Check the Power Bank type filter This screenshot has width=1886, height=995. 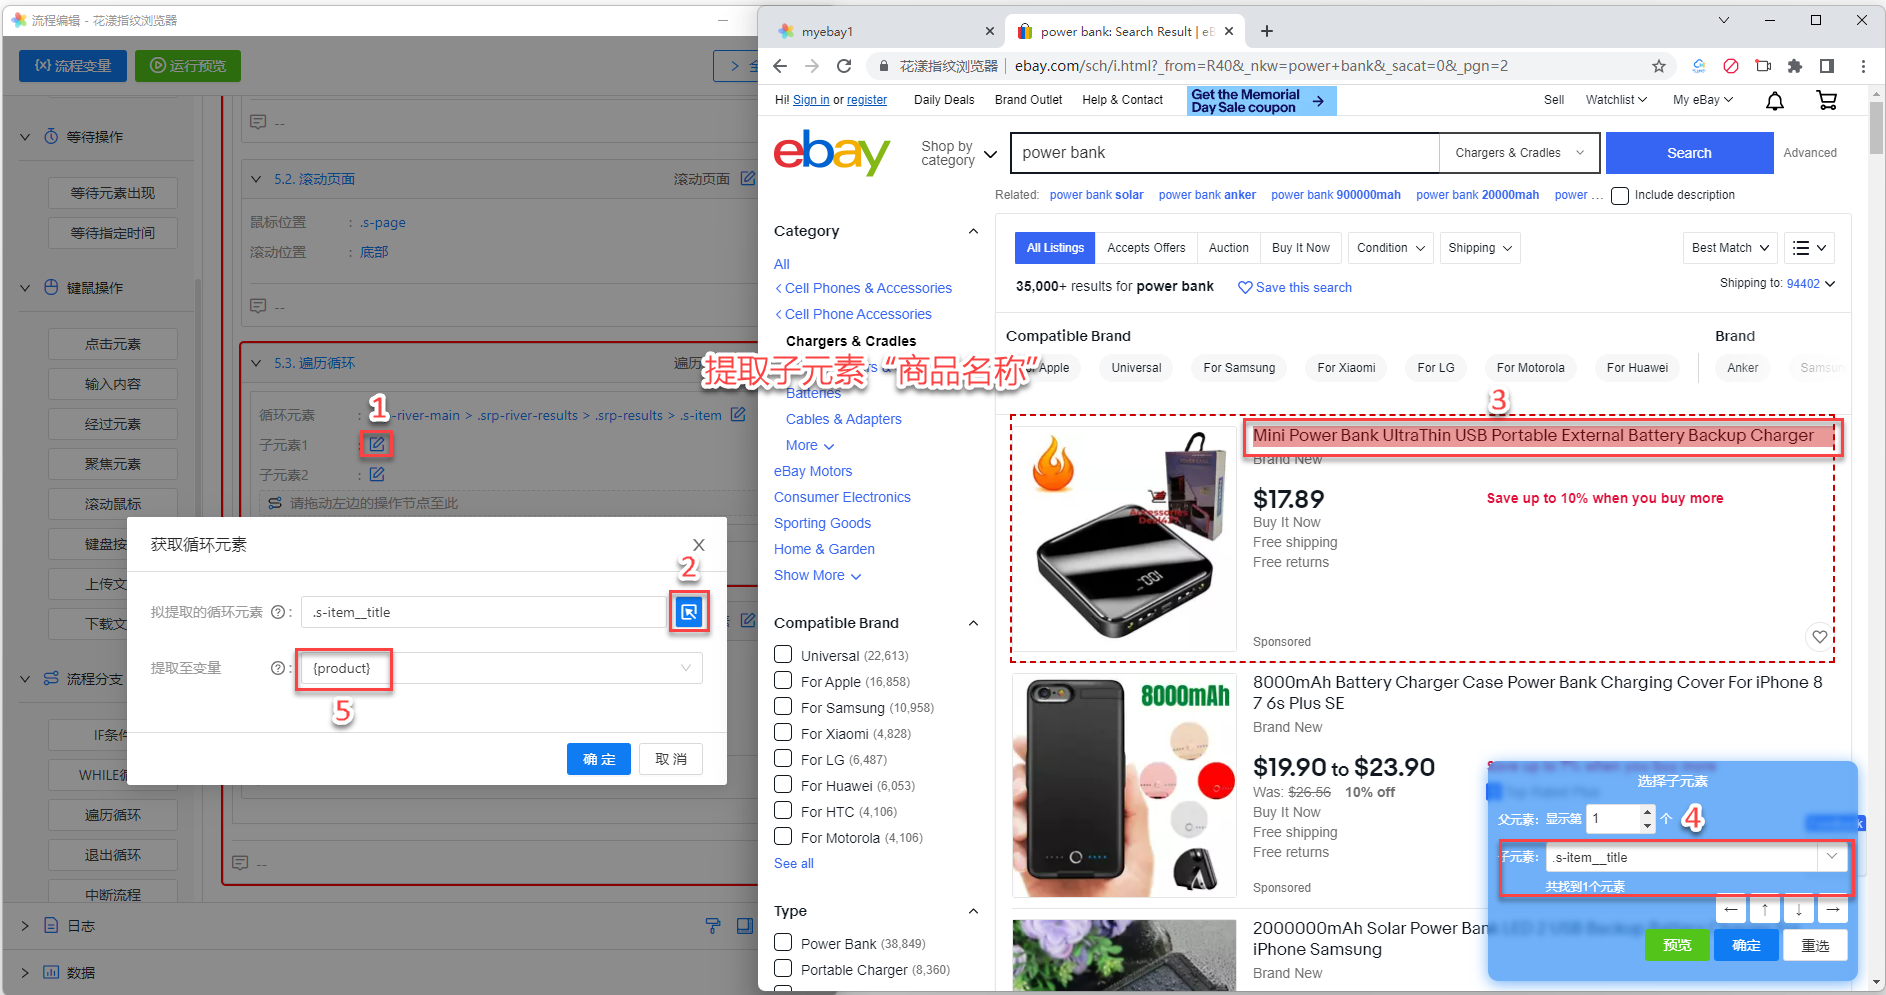click(783, 943)
